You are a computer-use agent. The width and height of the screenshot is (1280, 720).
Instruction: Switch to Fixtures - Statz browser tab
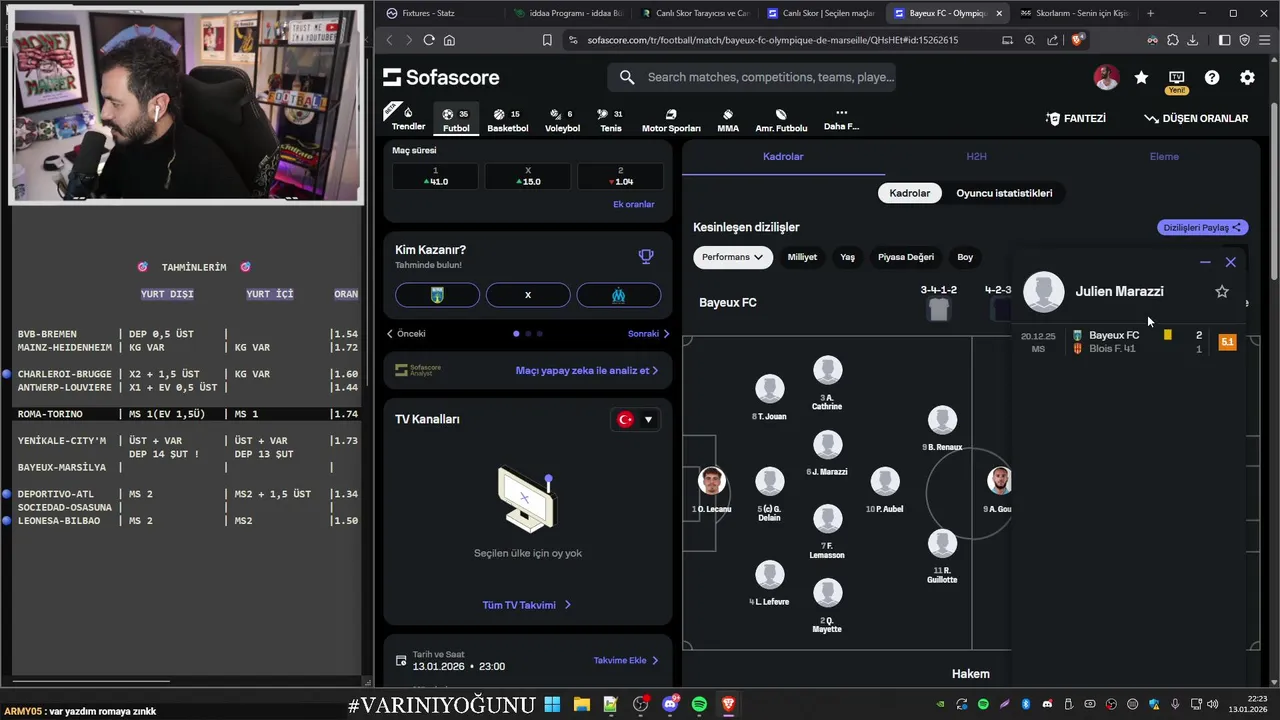coord(437,13)
